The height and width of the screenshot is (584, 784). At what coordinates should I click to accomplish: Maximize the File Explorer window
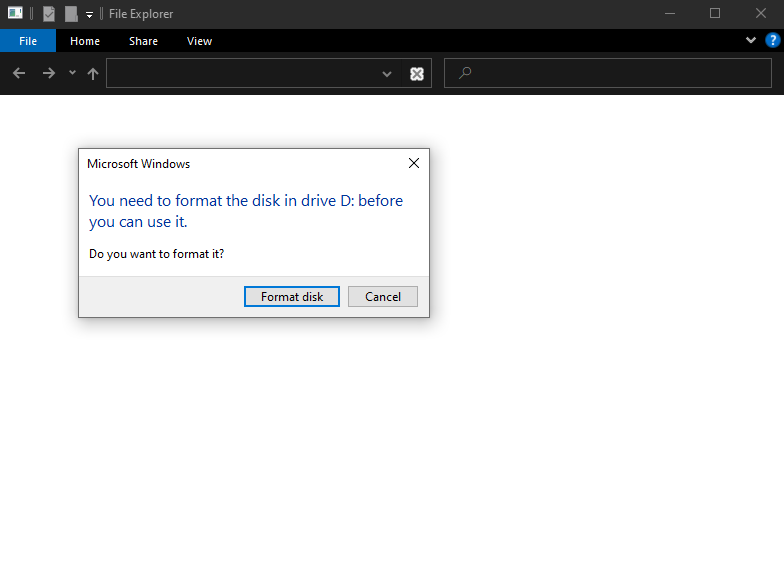point(715,14)
